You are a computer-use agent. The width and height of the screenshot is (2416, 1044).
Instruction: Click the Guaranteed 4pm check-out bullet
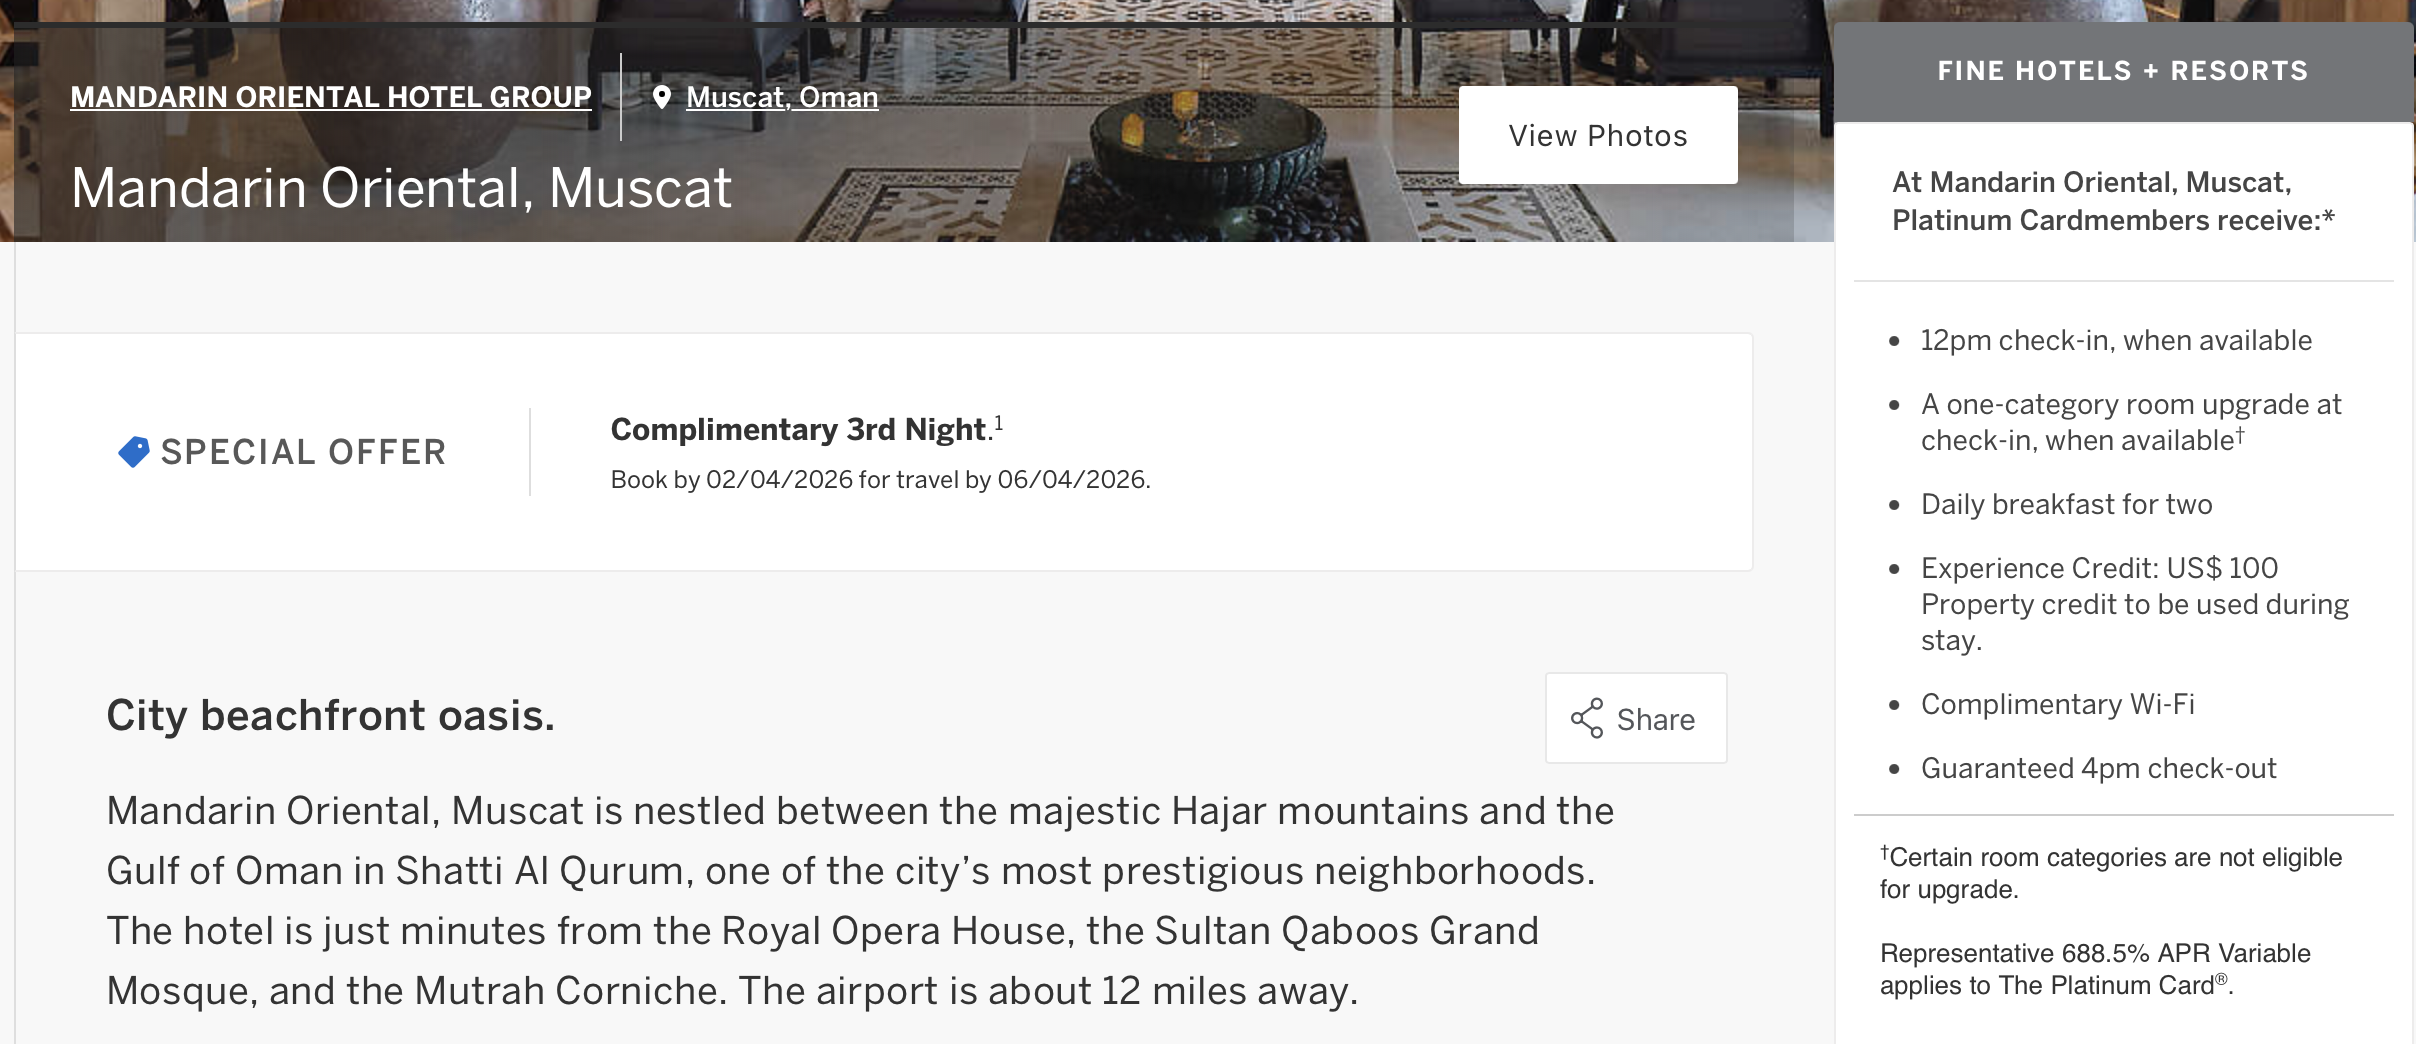point(2098,768)
